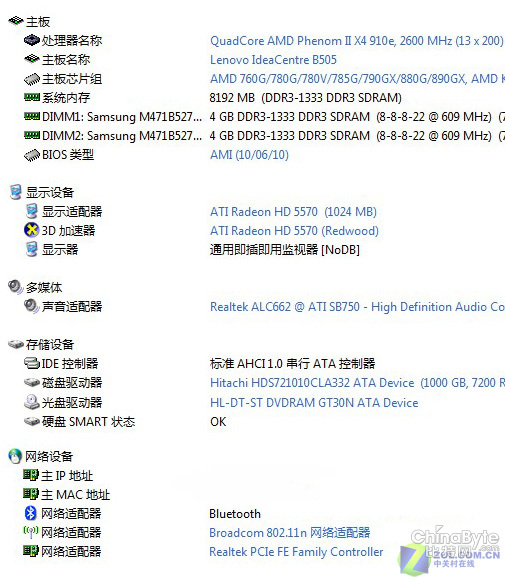Click the 显示设备 section monitor icon
Image resolution: width=505 pixels, height=578 pixels.
[15, 192]
